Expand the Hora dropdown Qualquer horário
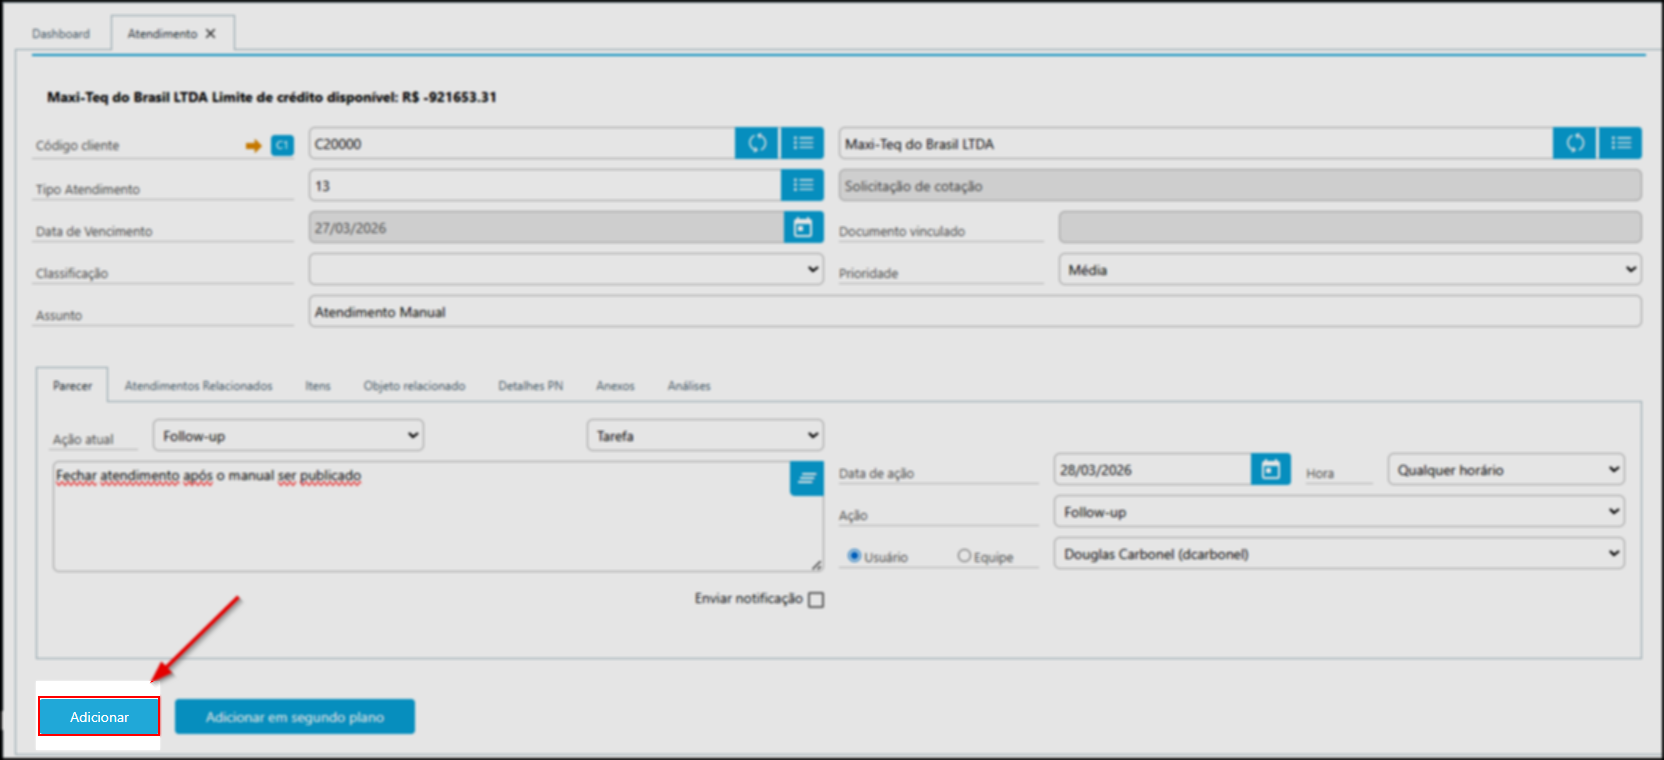Image resolution: width=1664 pixels, height=760 pixels. coord(1505,470)
